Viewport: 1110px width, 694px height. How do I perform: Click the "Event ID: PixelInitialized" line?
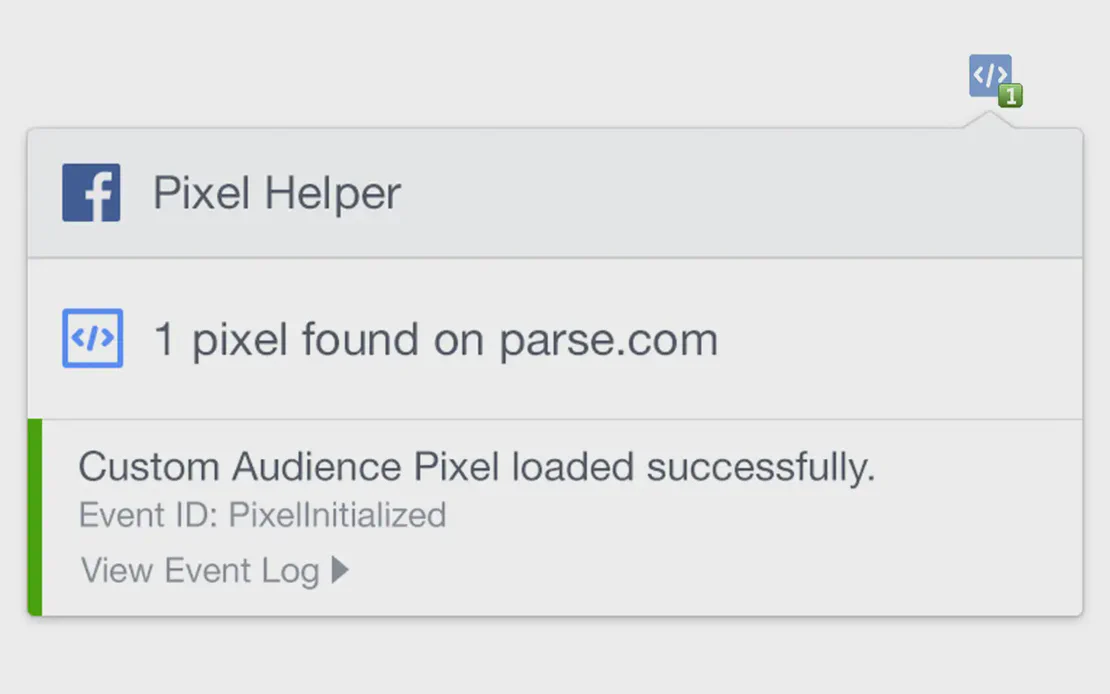262,516
